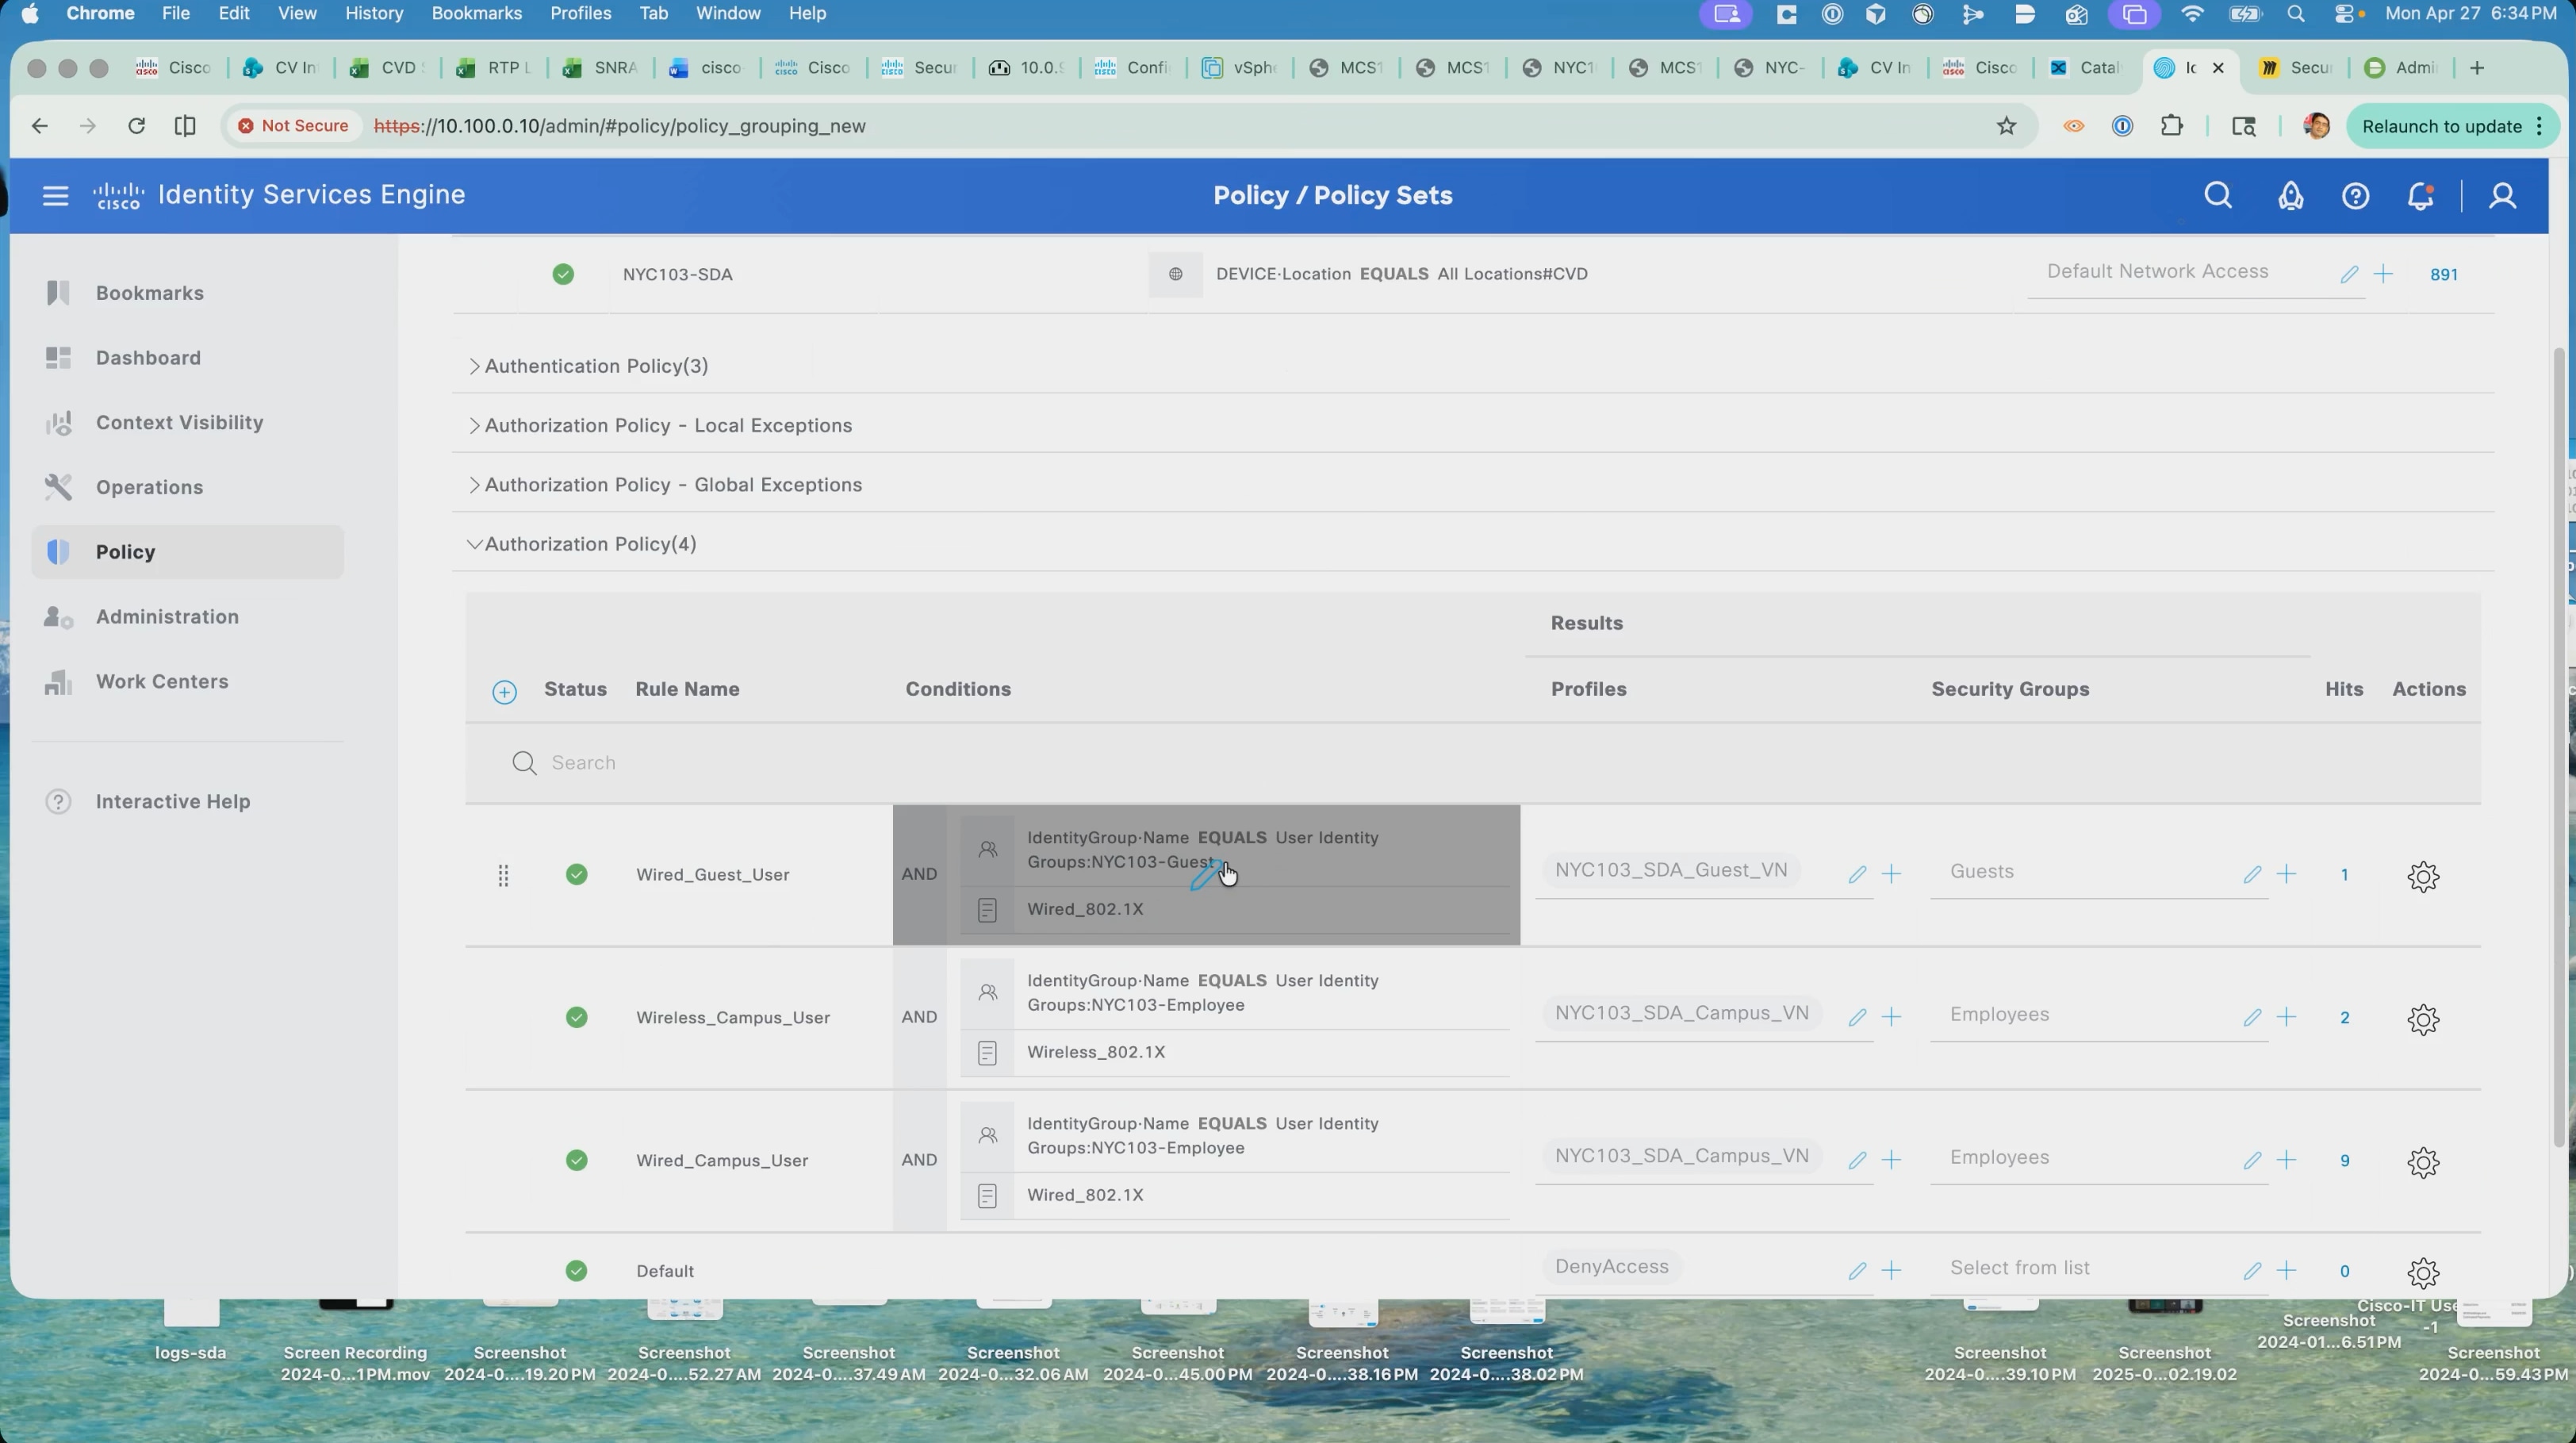Viewport: 2576px width, 1443px height.
Task: Open Policy in the left sidebar
Action: click(x=187, y=552)
